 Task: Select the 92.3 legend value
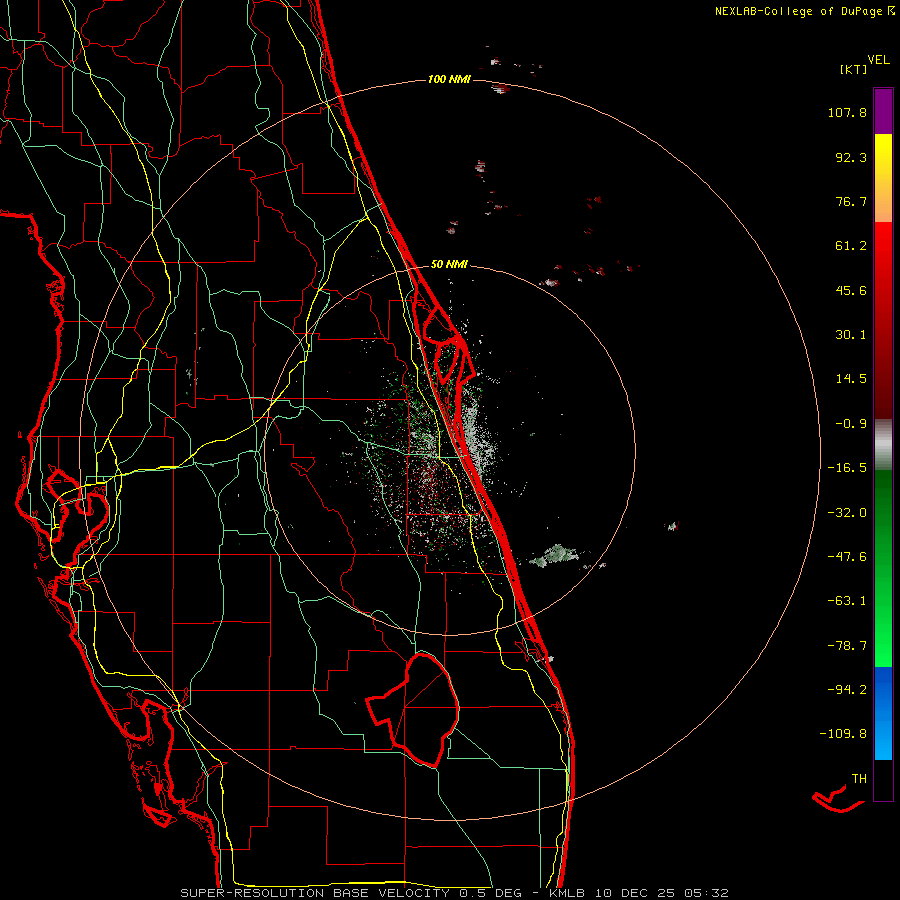[851, 157]
